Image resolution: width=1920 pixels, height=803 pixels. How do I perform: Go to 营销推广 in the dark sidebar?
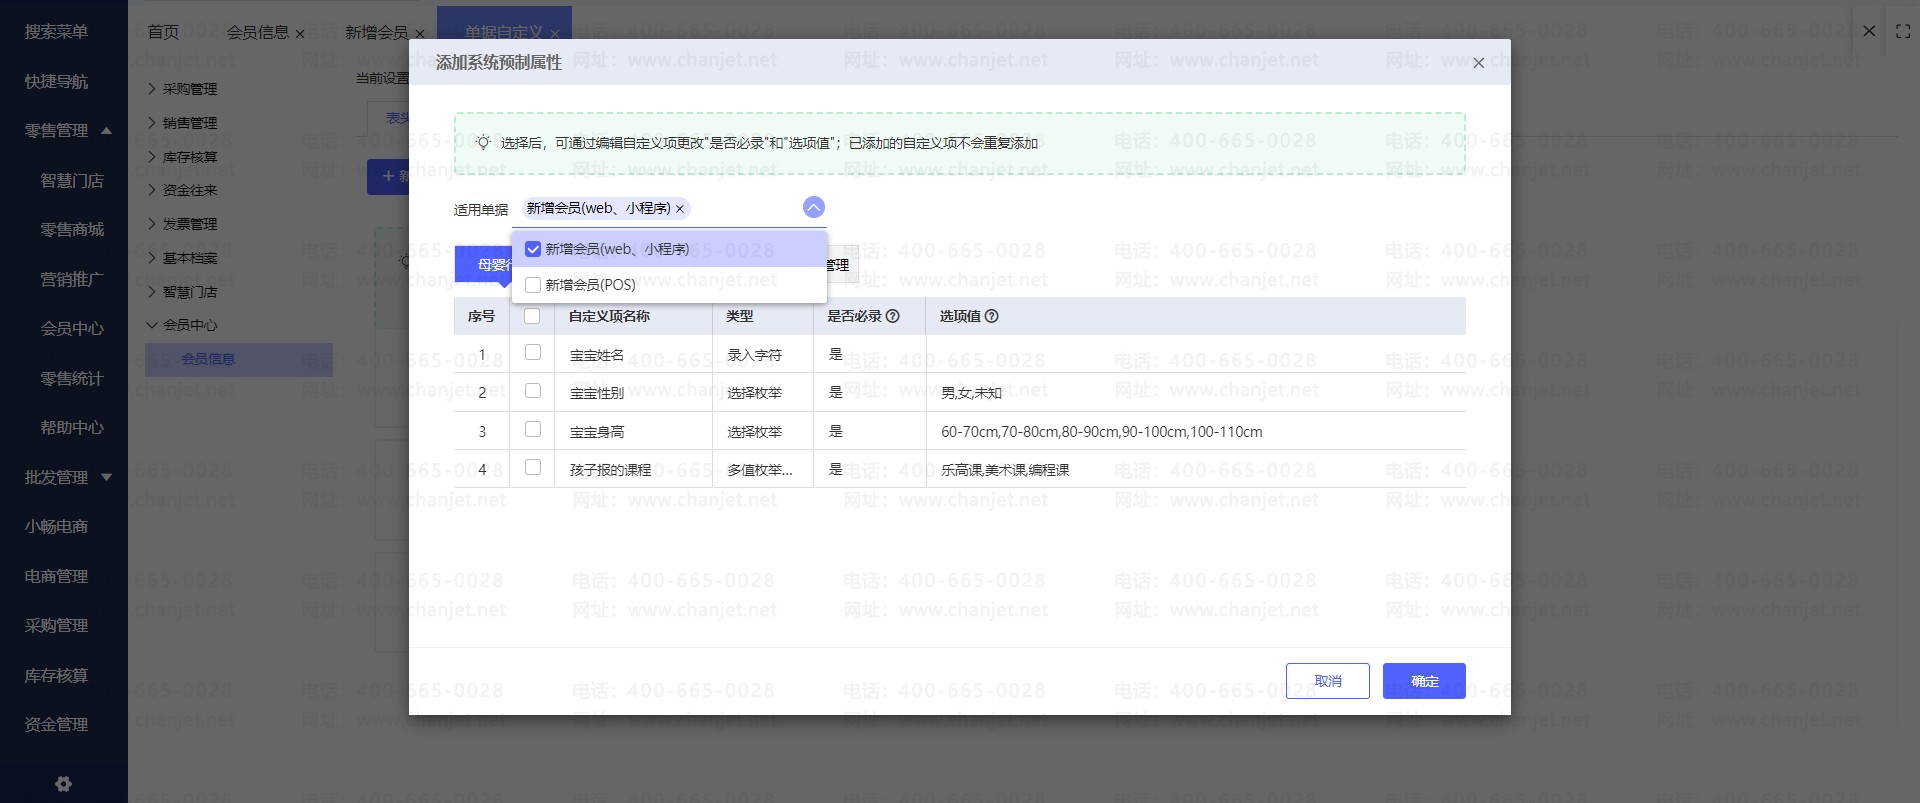(72, 280)
